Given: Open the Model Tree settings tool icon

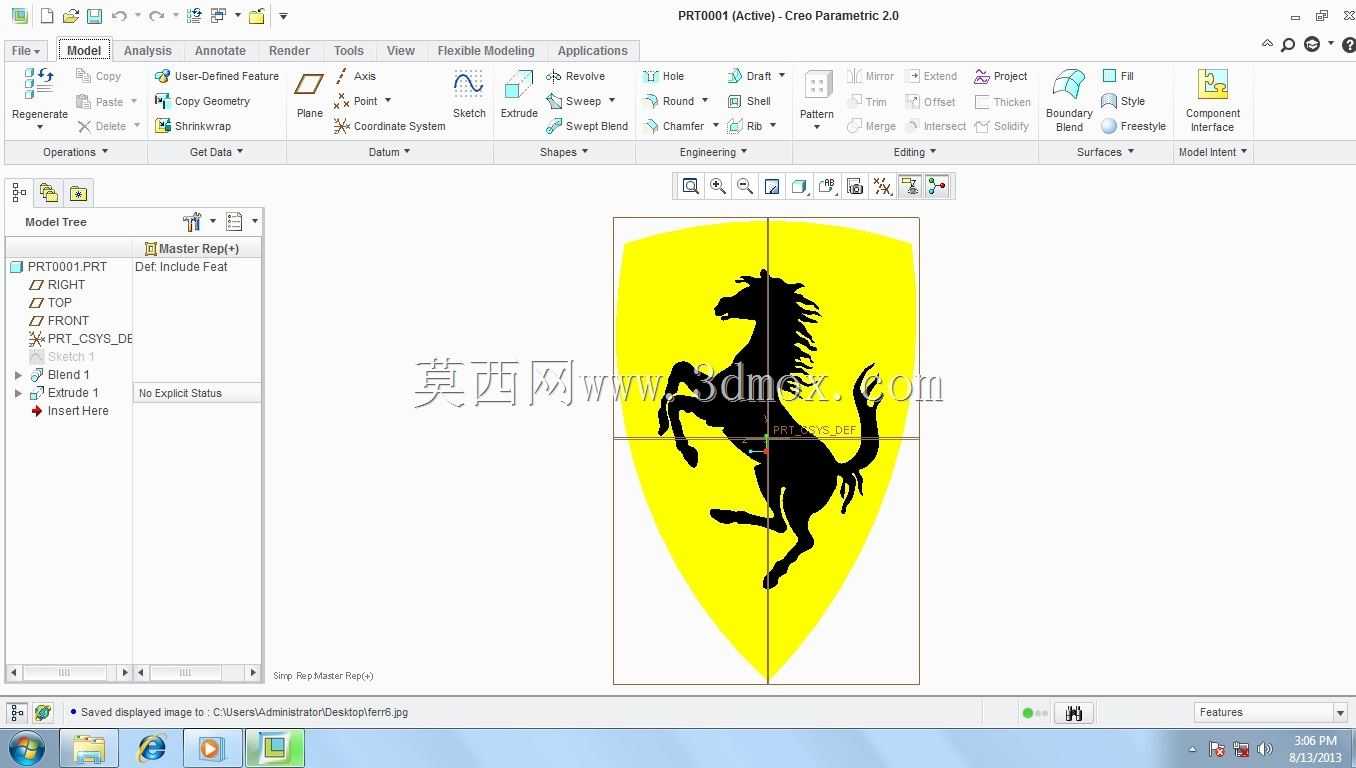Looking at the screenshot, I should [192, 222].
